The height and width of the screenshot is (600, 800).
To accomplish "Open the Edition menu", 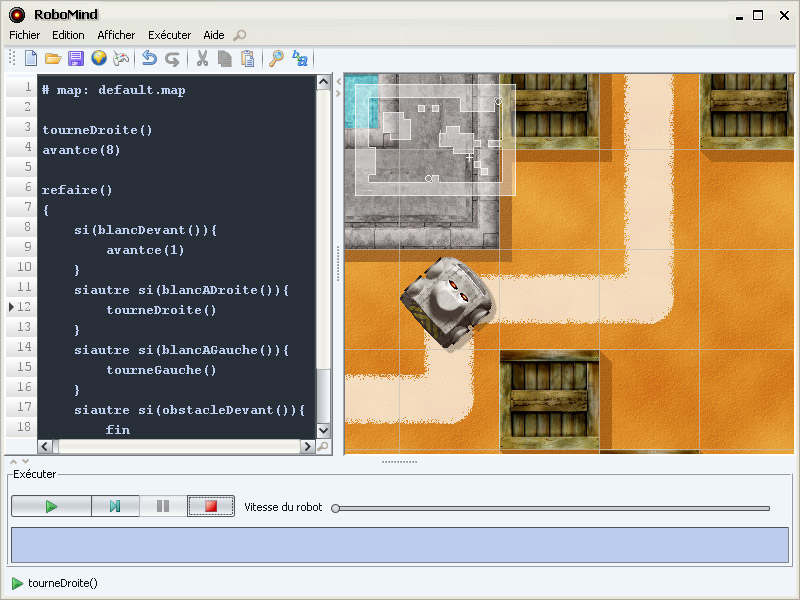I will click(x=68, y=35).
